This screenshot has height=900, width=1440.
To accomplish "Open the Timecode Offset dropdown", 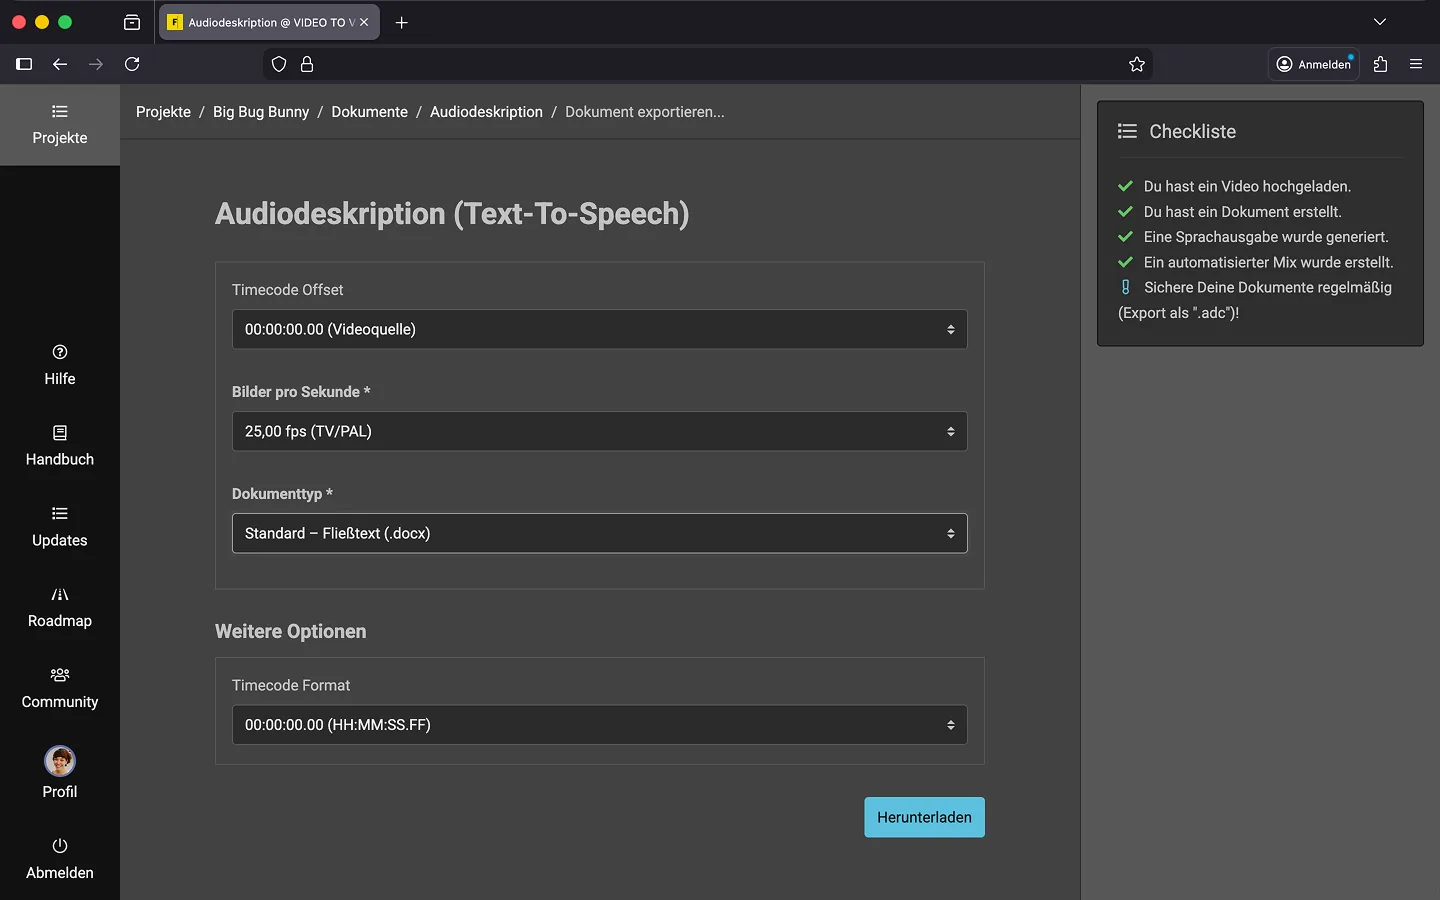I will 599,329.
